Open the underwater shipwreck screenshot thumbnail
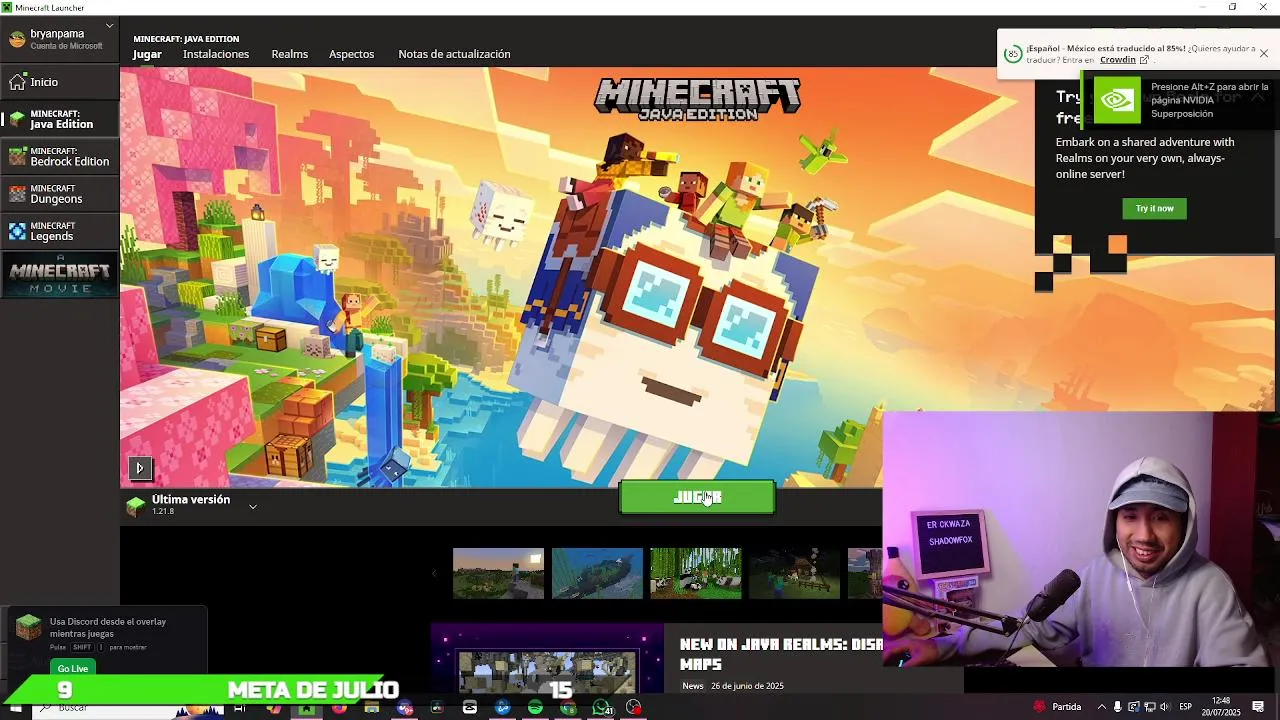 [x=597, y=573]
